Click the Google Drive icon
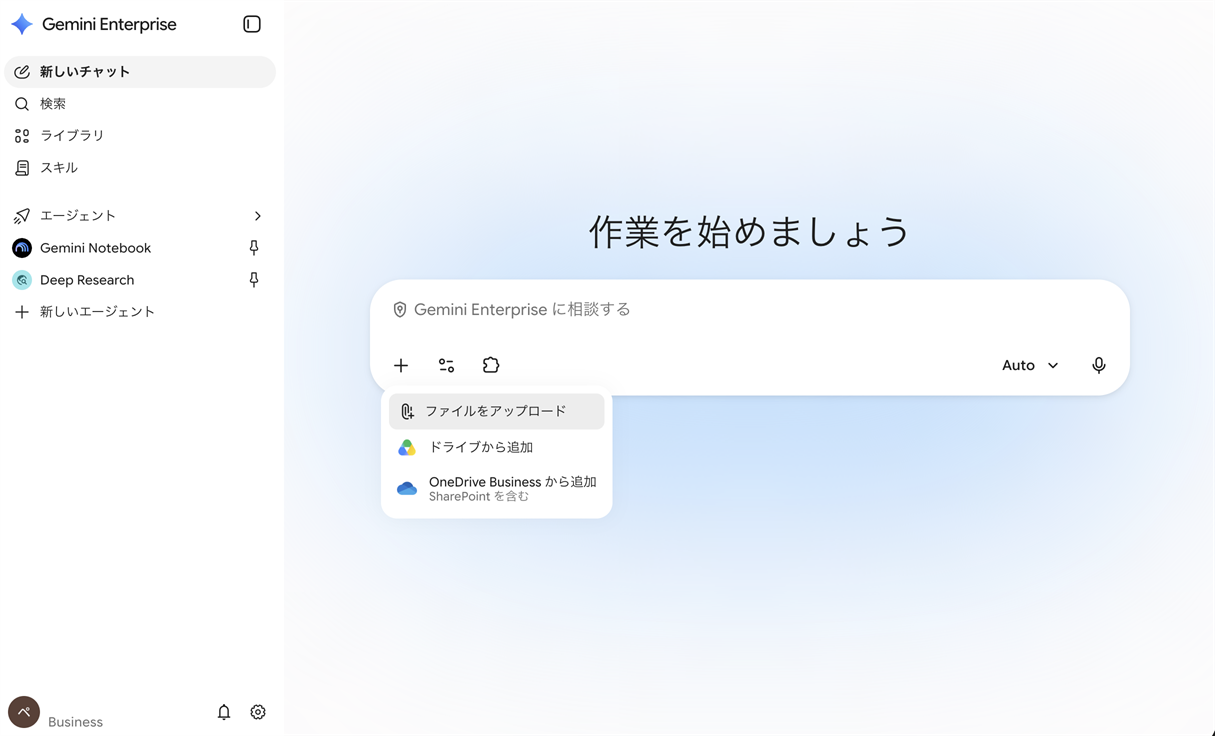The image size is (1215, 736). pos(407,448)
